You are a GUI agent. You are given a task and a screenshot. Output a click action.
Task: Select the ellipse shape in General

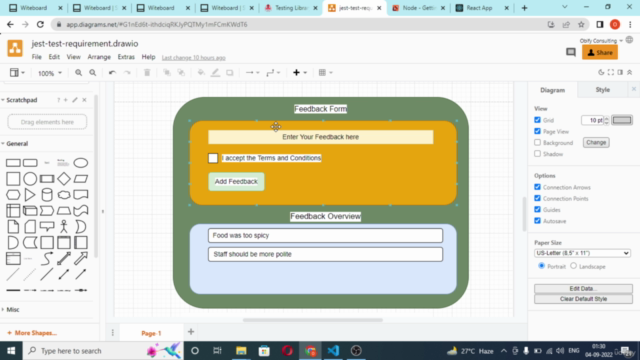tap(80, 163)
